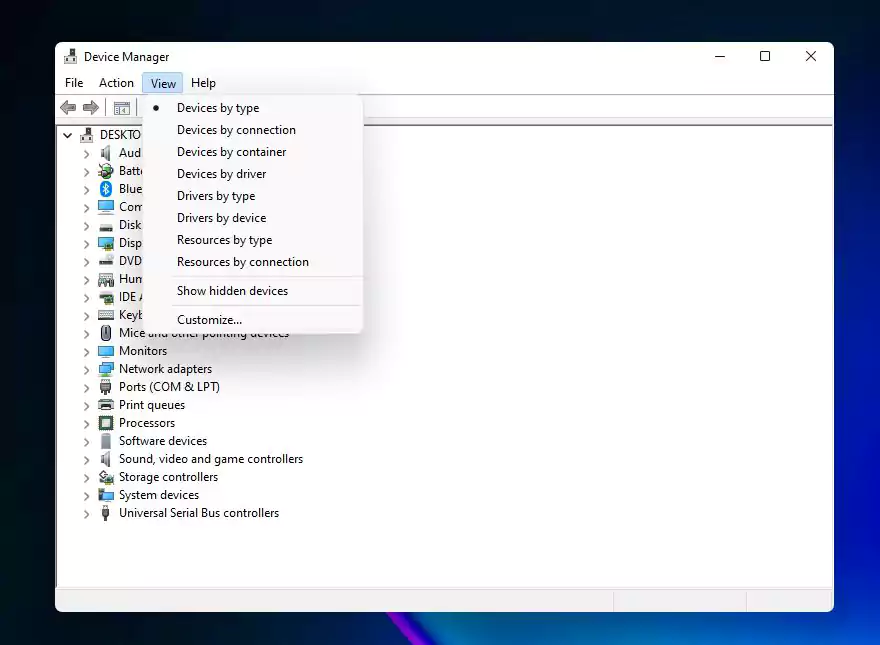Image resolution: width=880 pixels, height=645 pixels.
Task: Expand the Print queues chevron
Action: [x=86, y=406]
